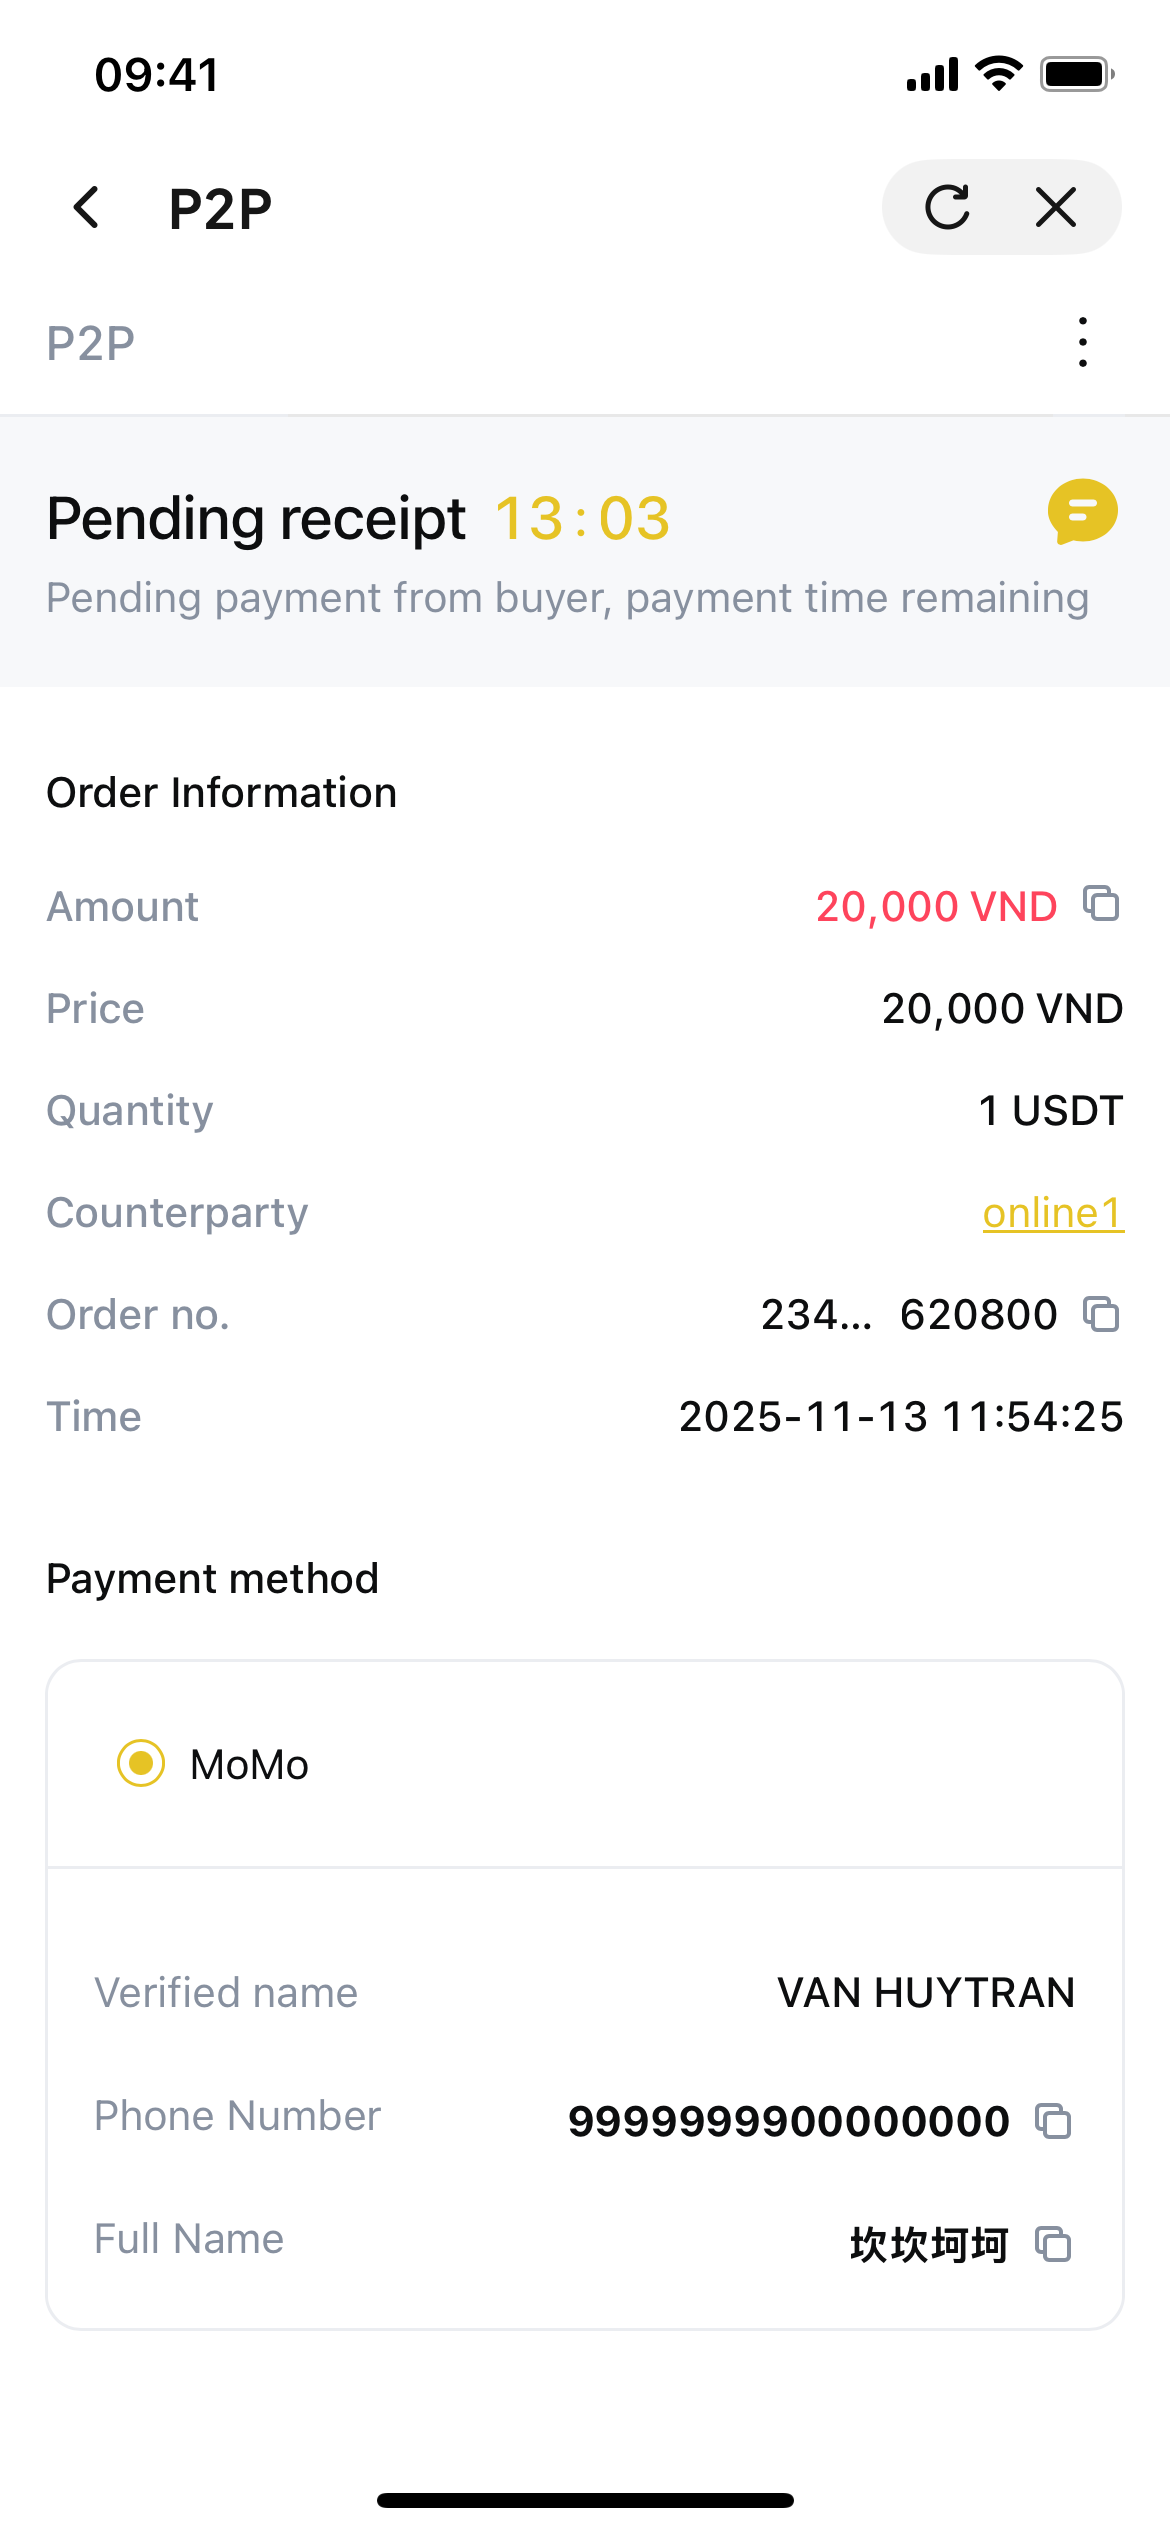Tap the order time 2025-11-13 value
This screenshot has width=1170, height=2532.
tap(901, 1417)
